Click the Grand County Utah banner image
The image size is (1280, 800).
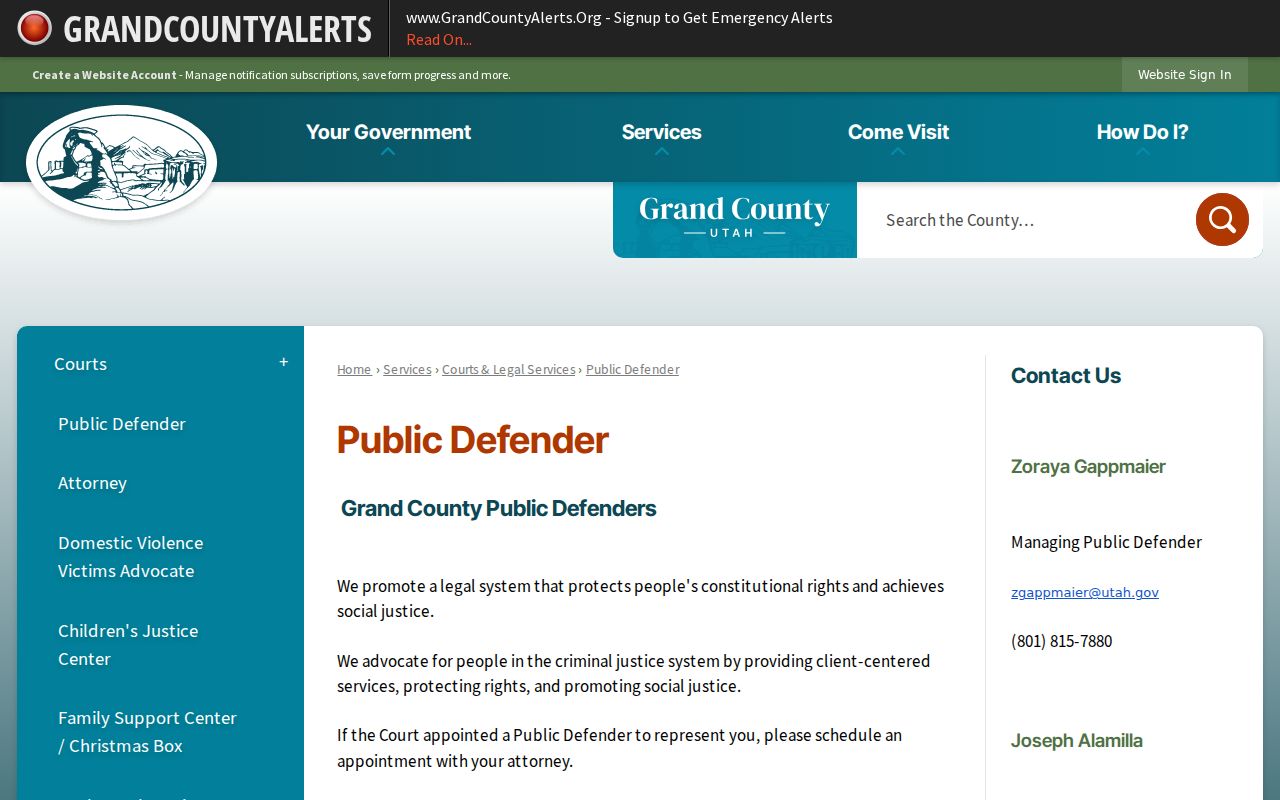point(735,220)
